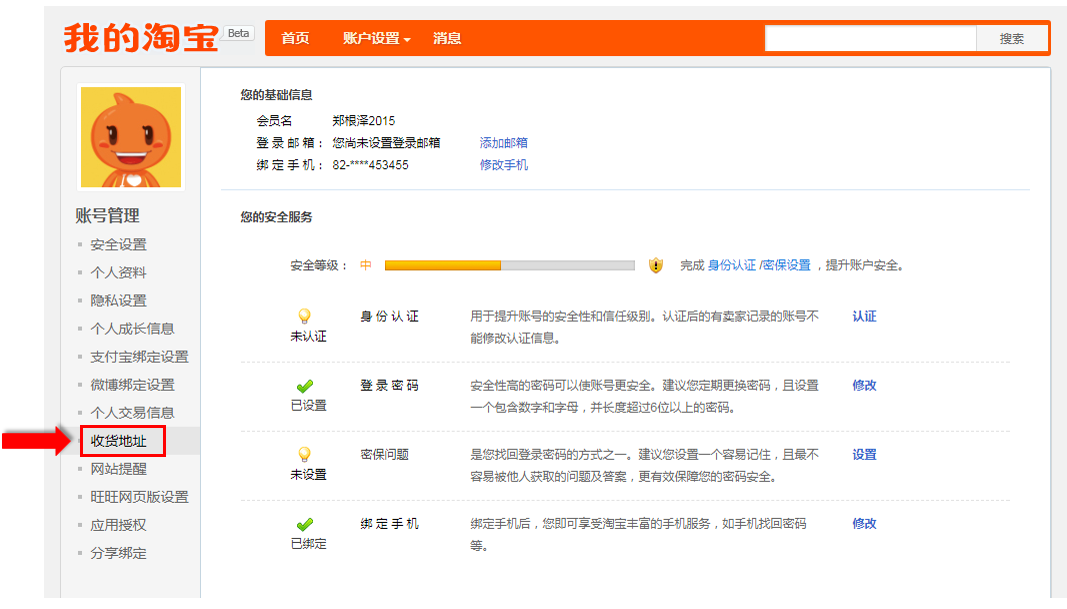Click the orange mascot avatar image
The image size is (1067, 609).
(x=131, y=137)
